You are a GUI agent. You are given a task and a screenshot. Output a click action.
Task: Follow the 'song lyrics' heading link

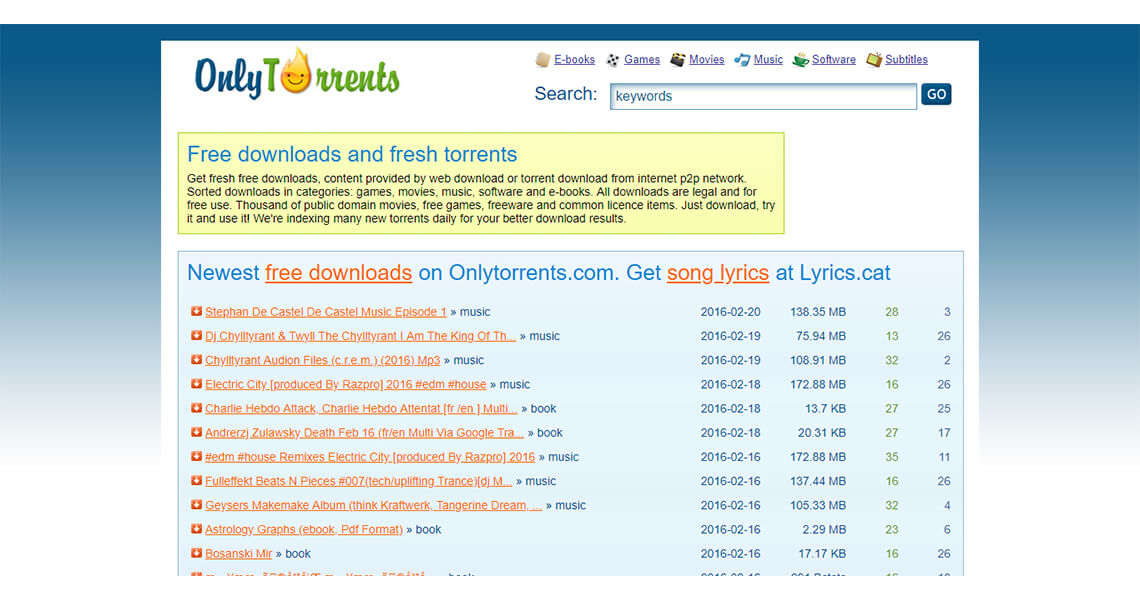coord(718,273)
